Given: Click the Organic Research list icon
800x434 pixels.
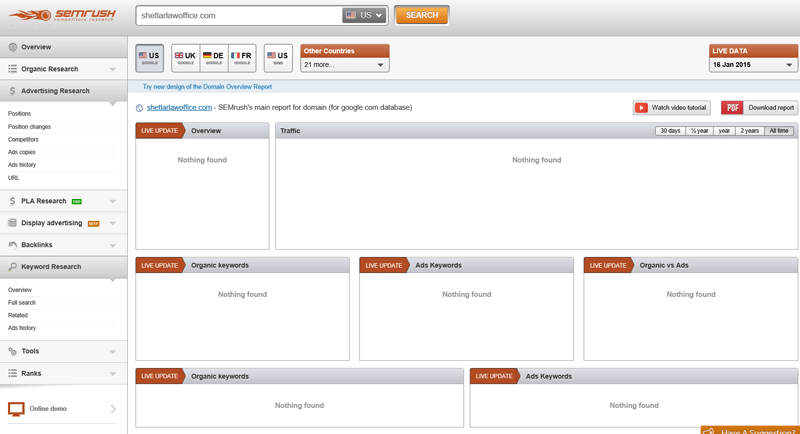Looking at the screenshot, I should click(x=12, y=69).
